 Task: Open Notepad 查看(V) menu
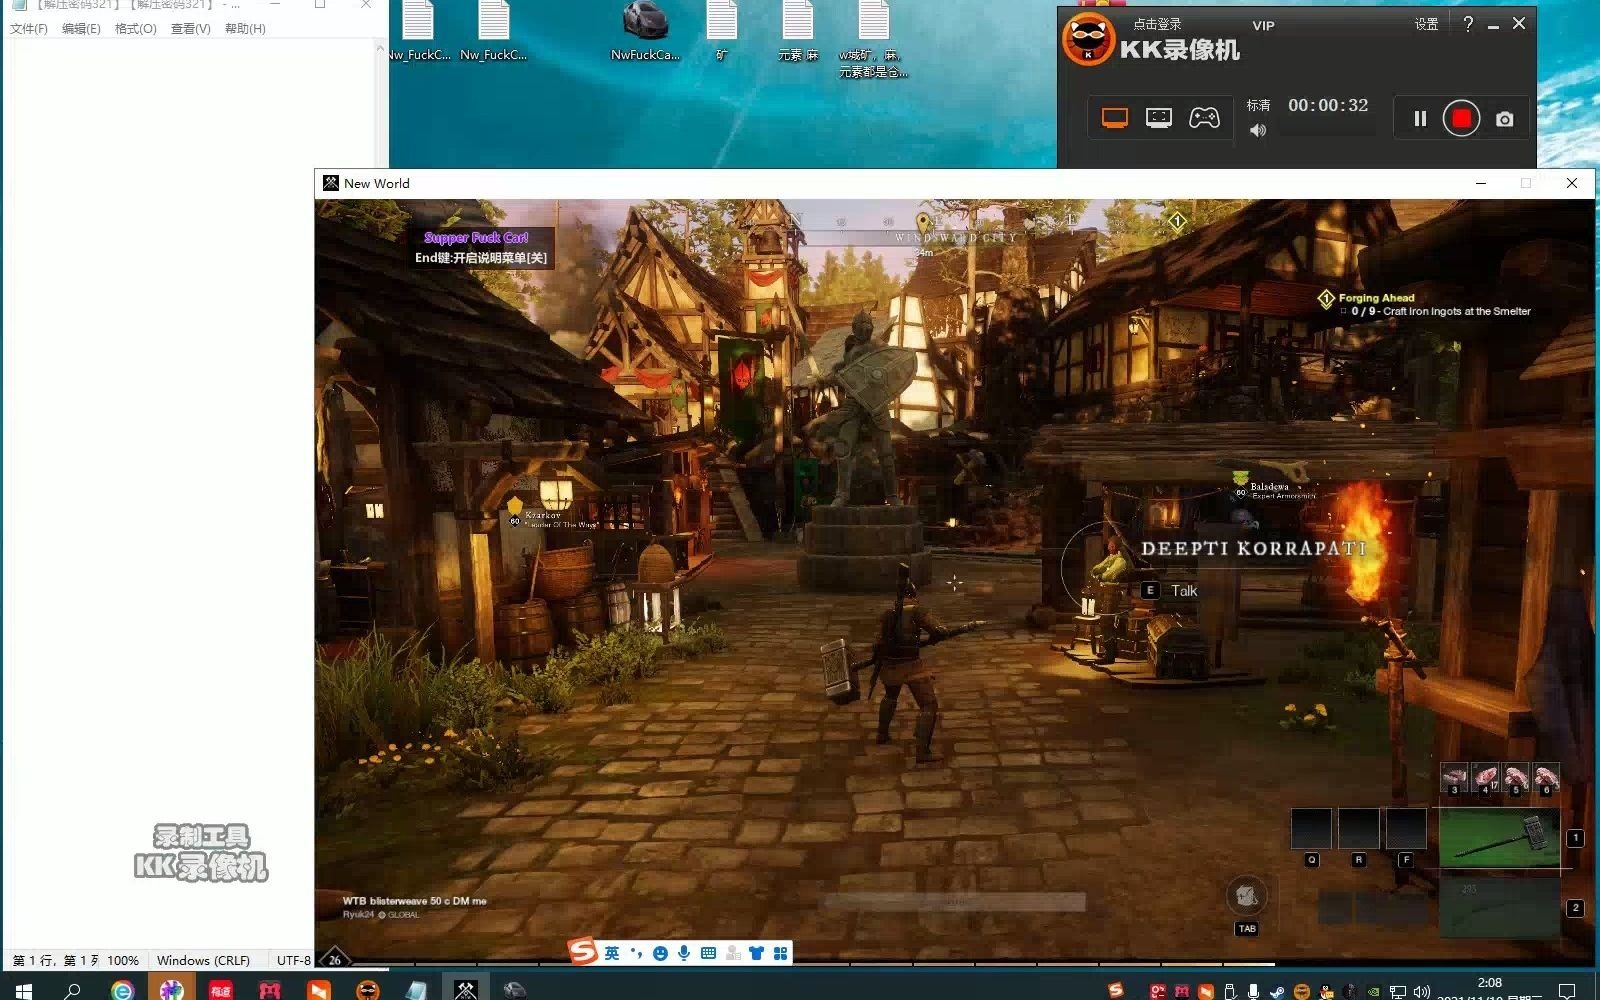(x=190, y=28)
